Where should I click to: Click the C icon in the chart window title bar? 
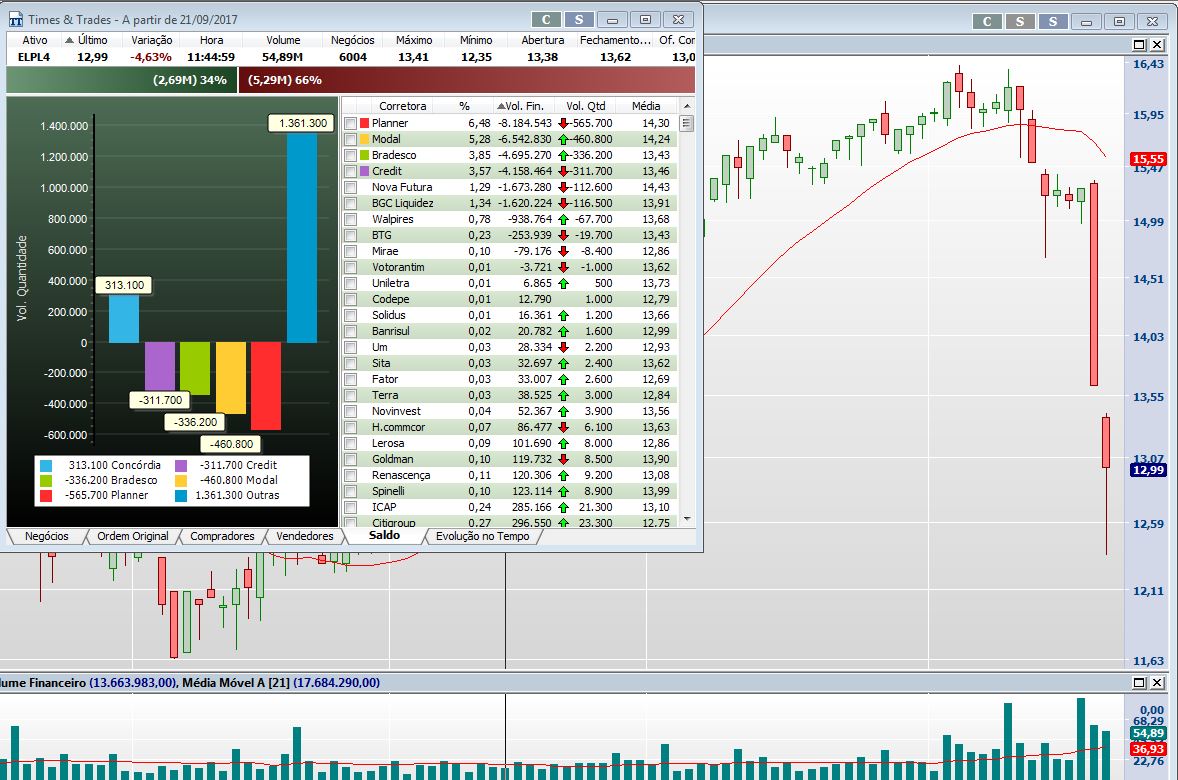tap(987, 21)
